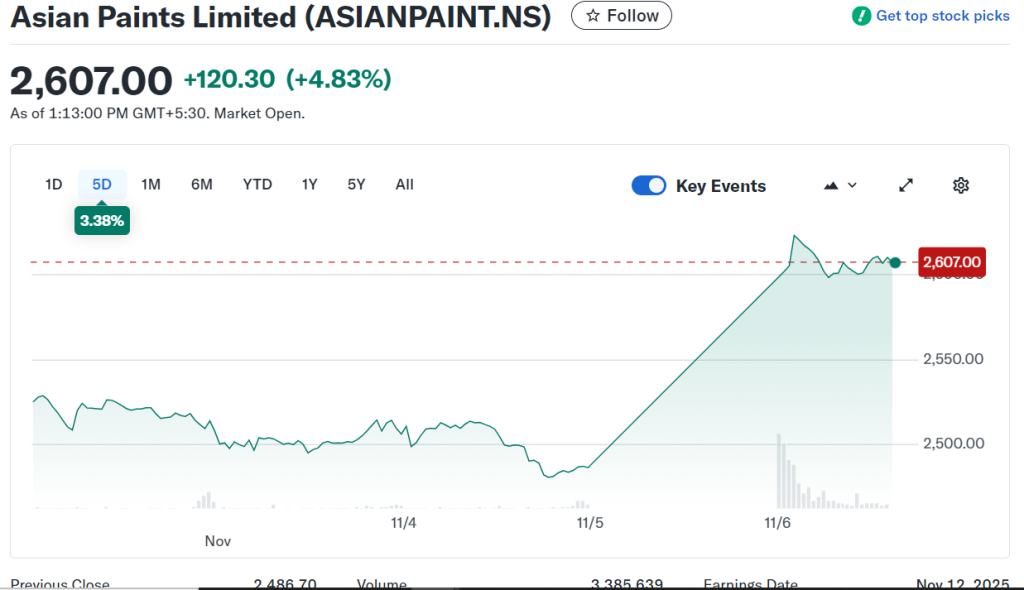Select the green price dot on chart

point(895,262)
